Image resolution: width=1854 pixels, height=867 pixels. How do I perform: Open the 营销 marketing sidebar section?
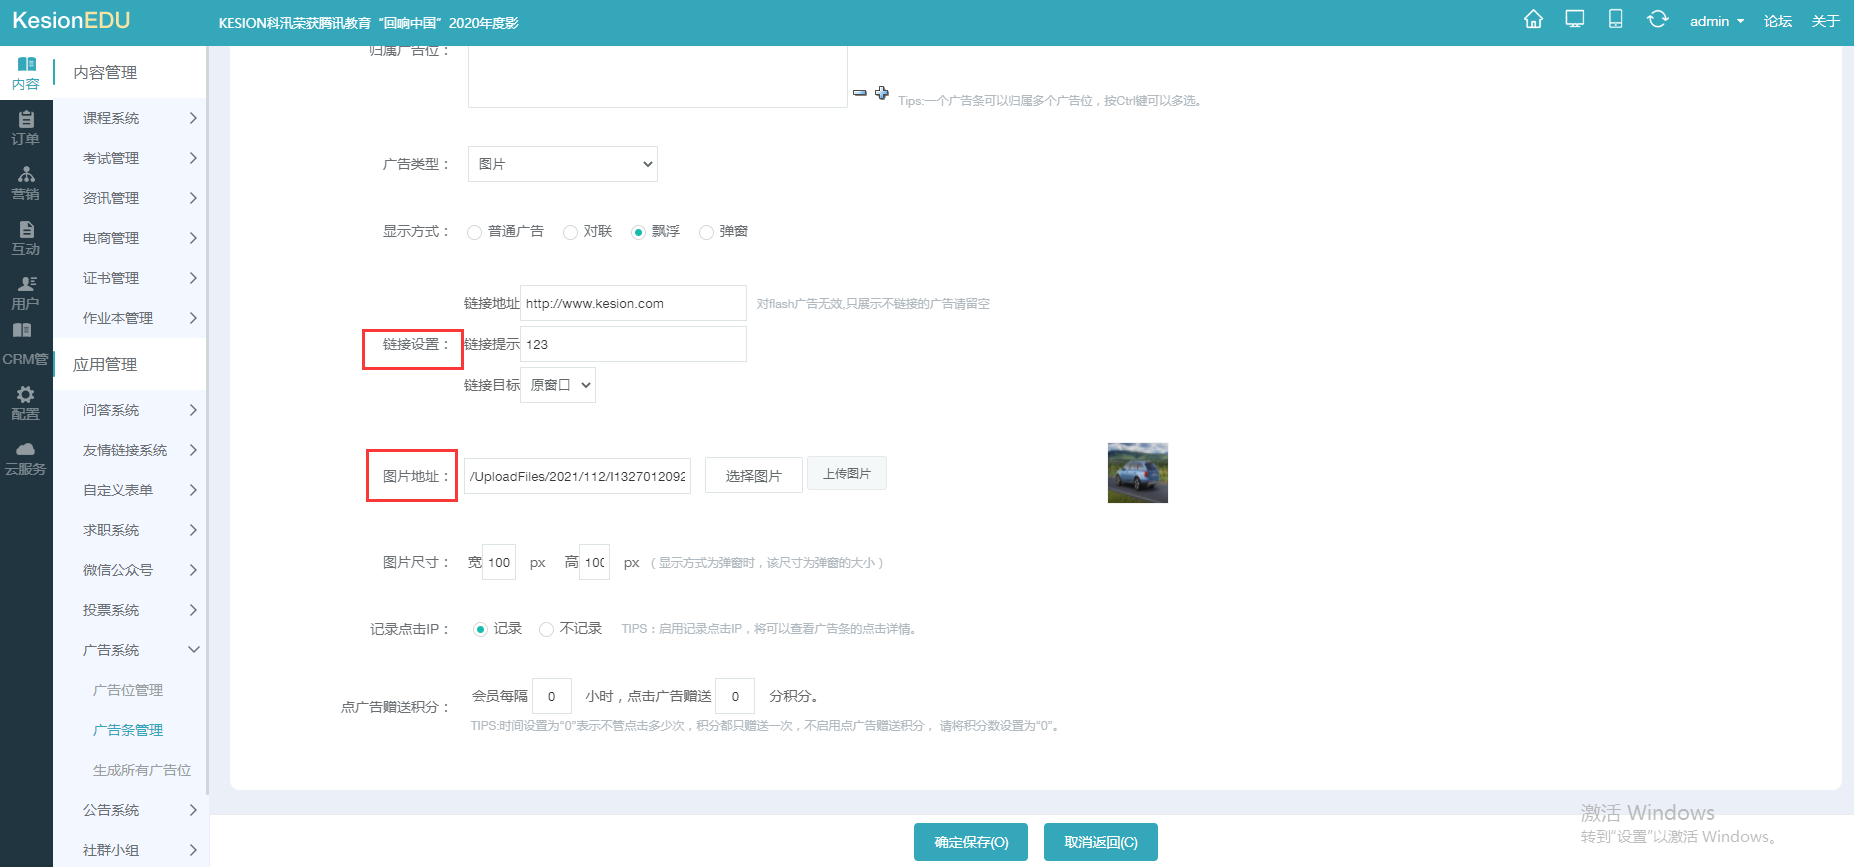pos(26,183)
